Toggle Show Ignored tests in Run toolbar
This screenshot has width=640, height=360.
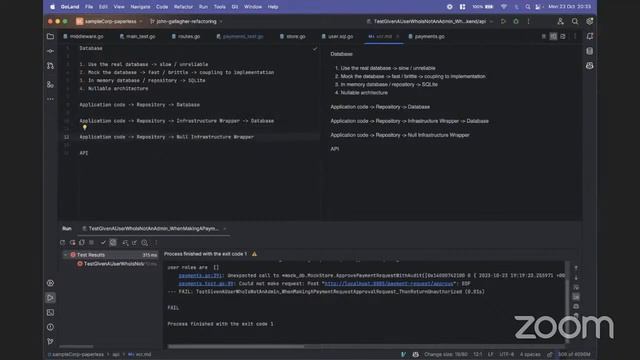click(x=113, y=242)
